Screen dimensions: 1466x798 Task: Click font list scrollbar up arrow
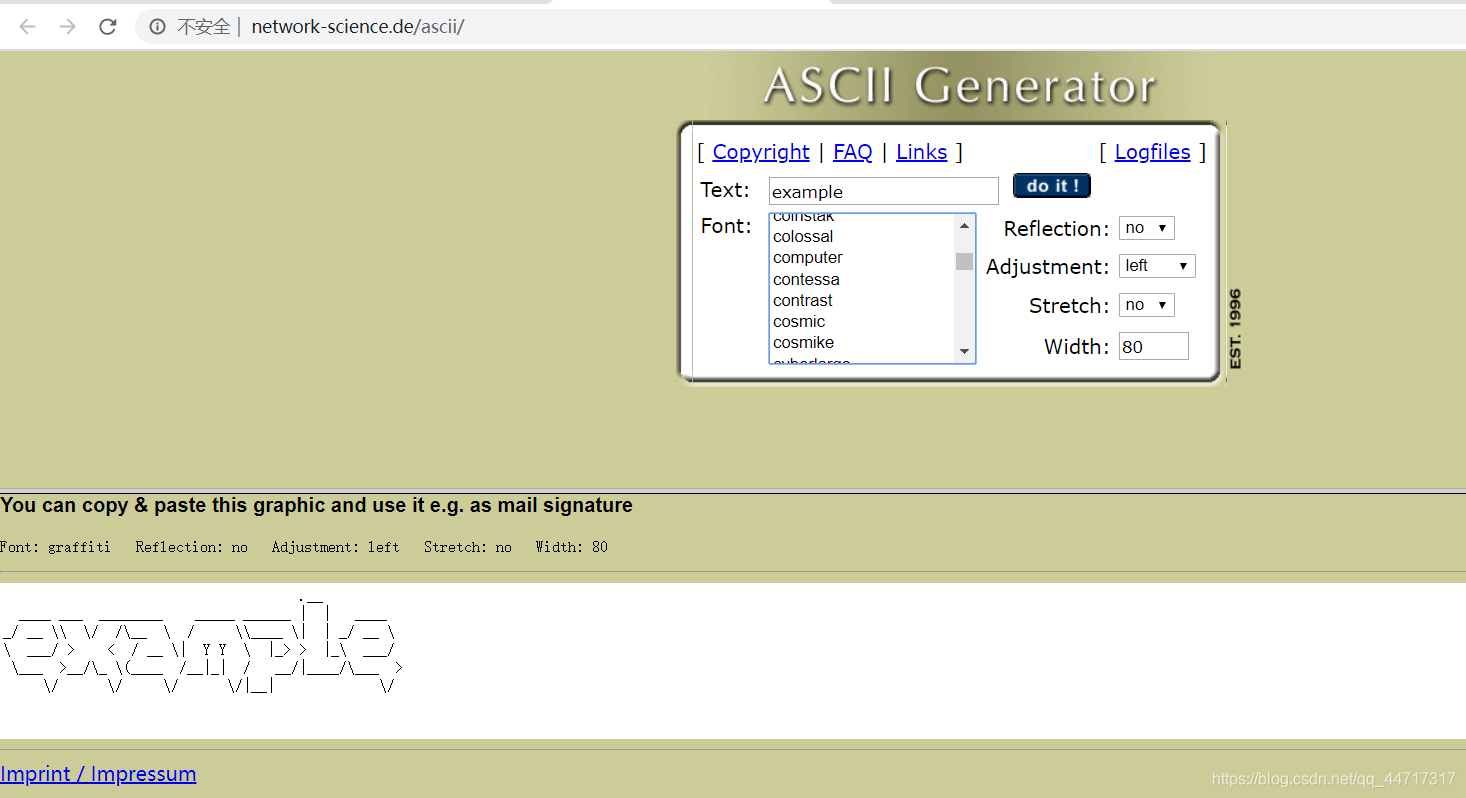coord(964,225)
